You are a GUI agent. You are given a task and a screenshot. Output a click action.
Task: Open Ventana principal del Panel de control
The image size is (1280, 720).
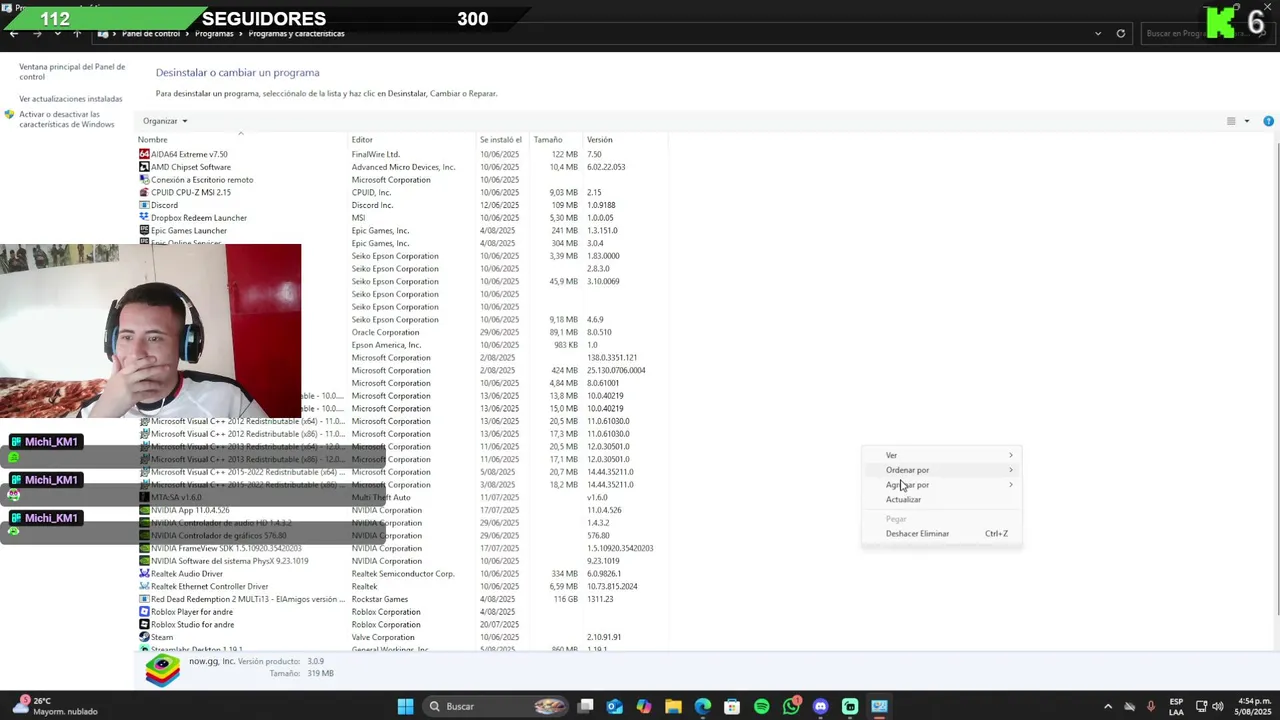(x=72, y=72)
